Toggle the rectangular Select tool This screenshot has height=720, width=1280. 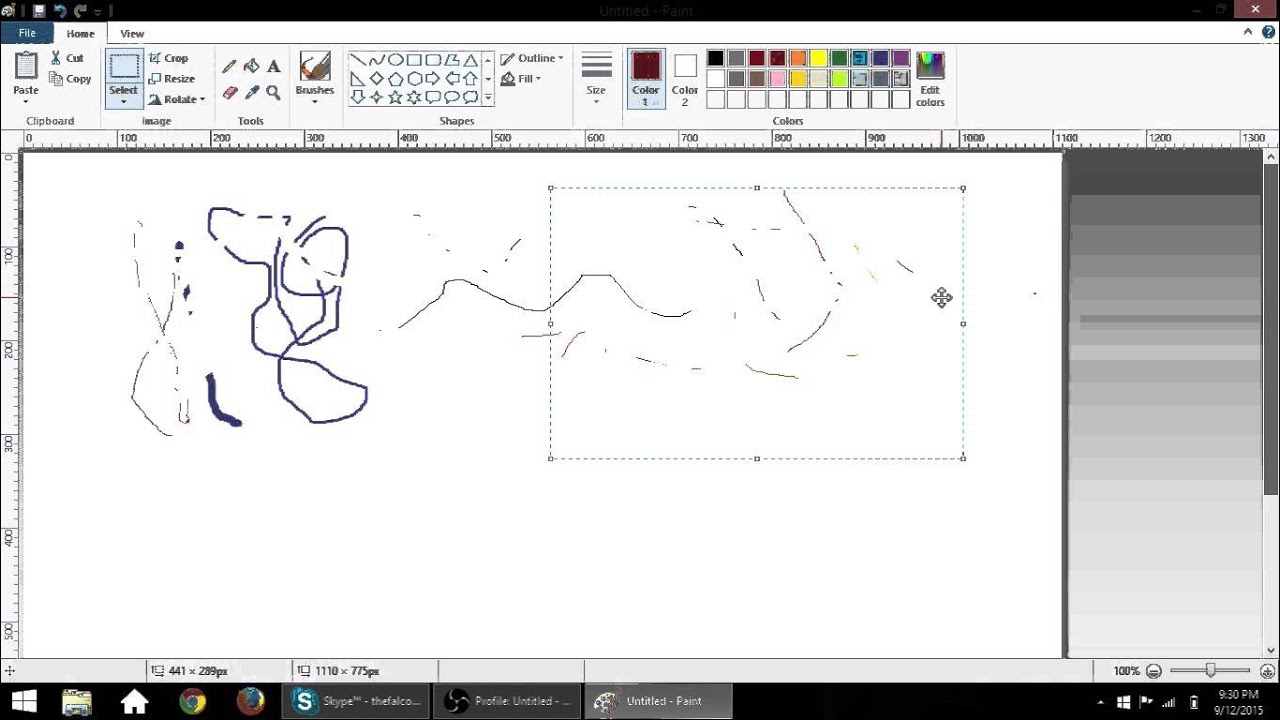[124, 67]
